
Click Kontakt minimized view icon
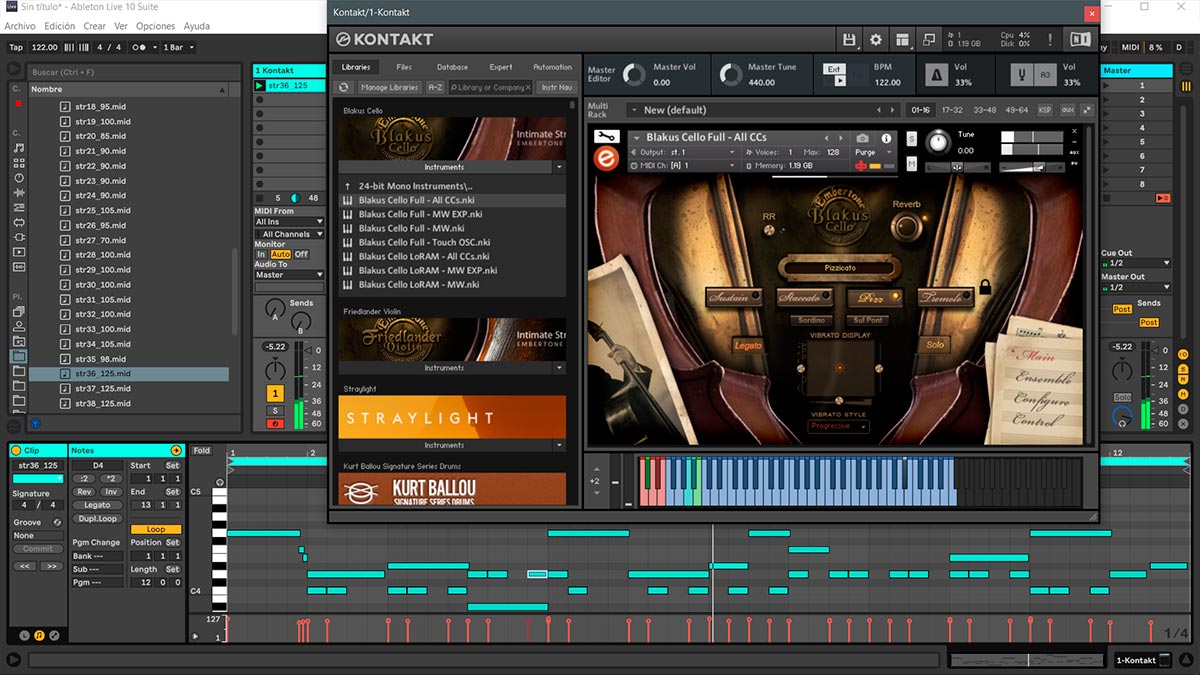[x=929, y=40]
